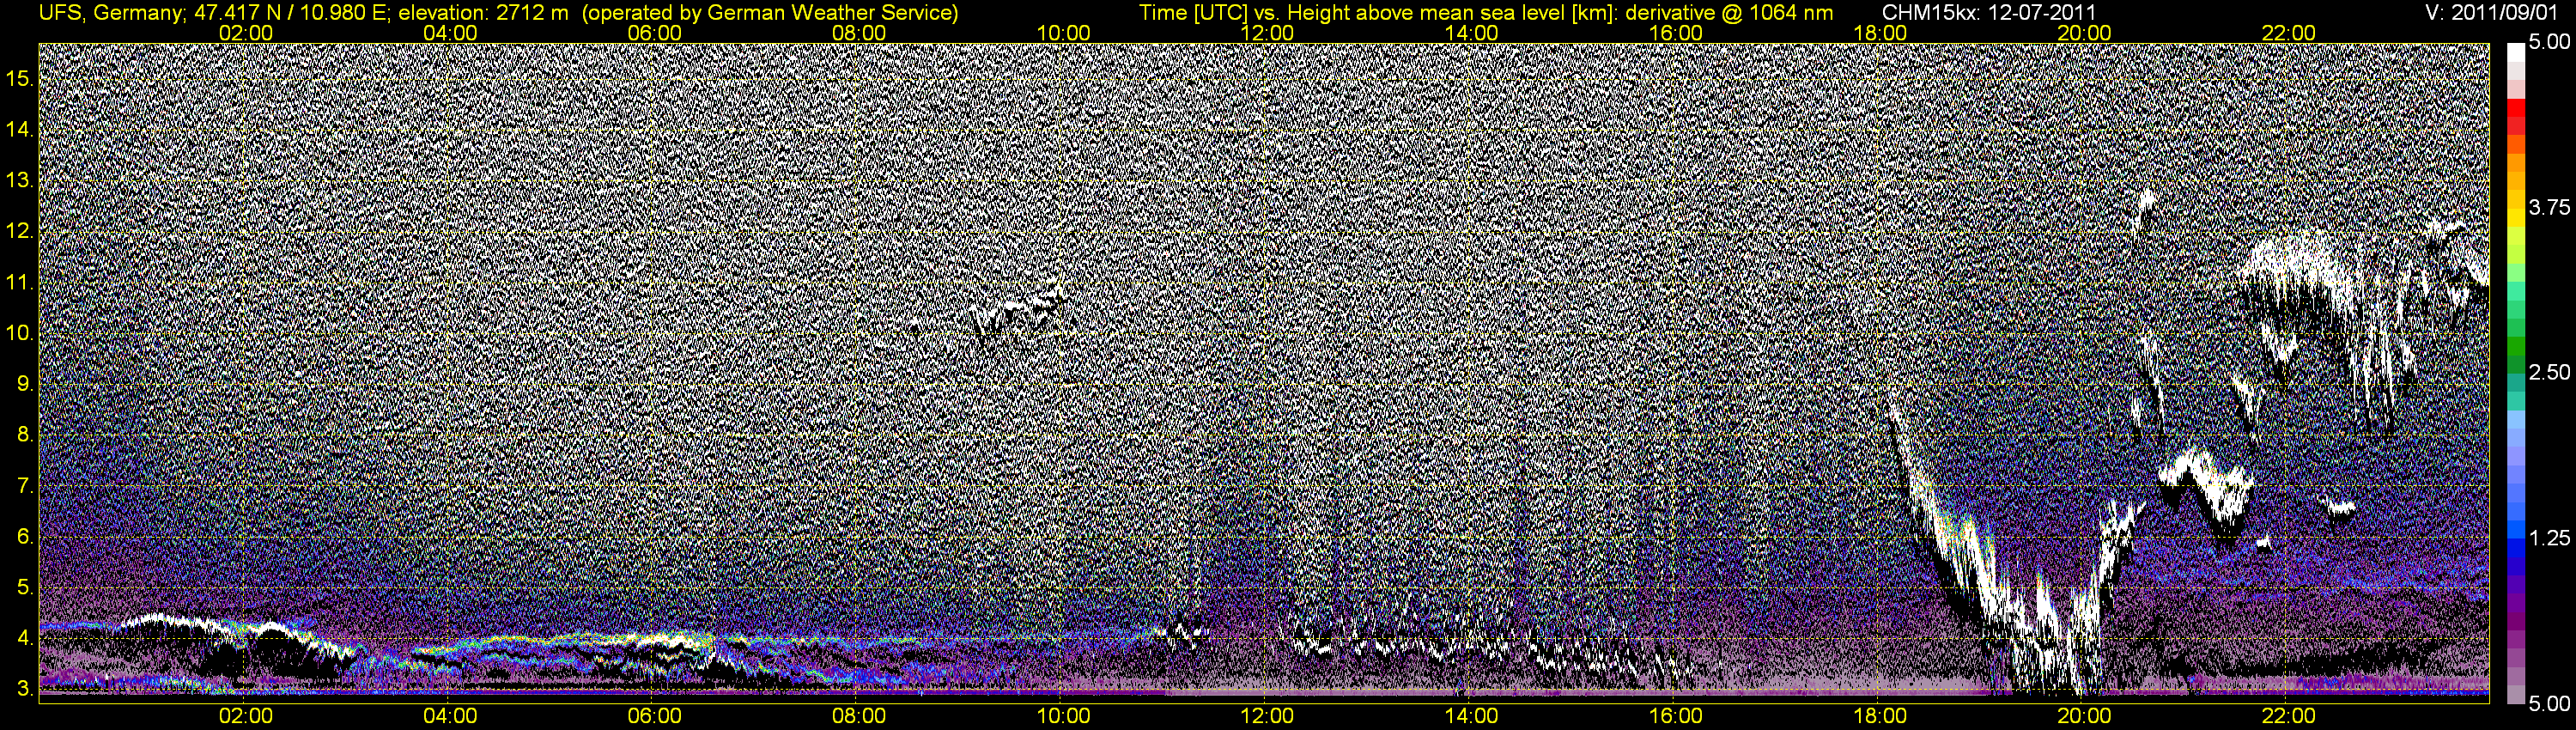
Task: Click the 02:00 label on the lower time axis
Action: (246, 716)
